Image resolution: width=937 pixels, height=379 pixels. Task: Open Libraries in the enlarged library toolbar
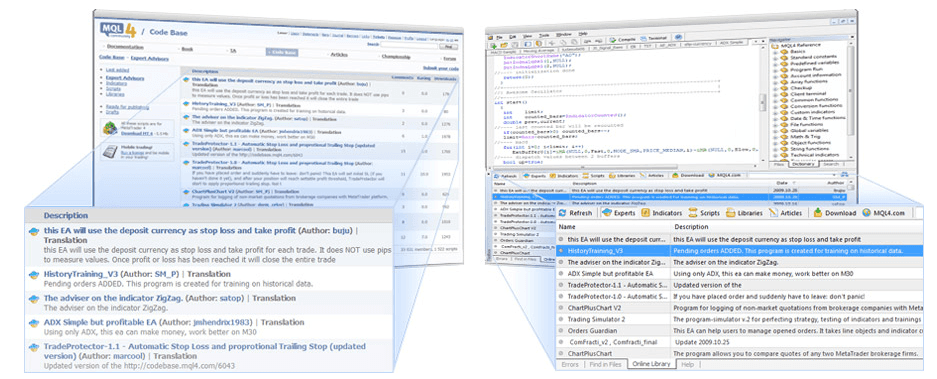(x=745, y=213)
